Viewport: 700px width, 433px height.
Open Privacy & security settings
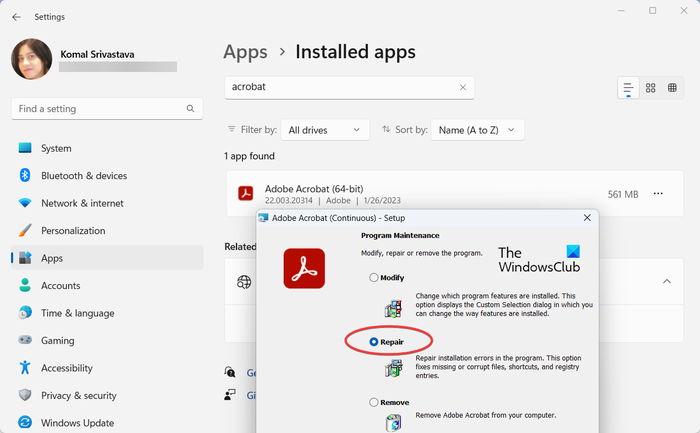[107, 395]
